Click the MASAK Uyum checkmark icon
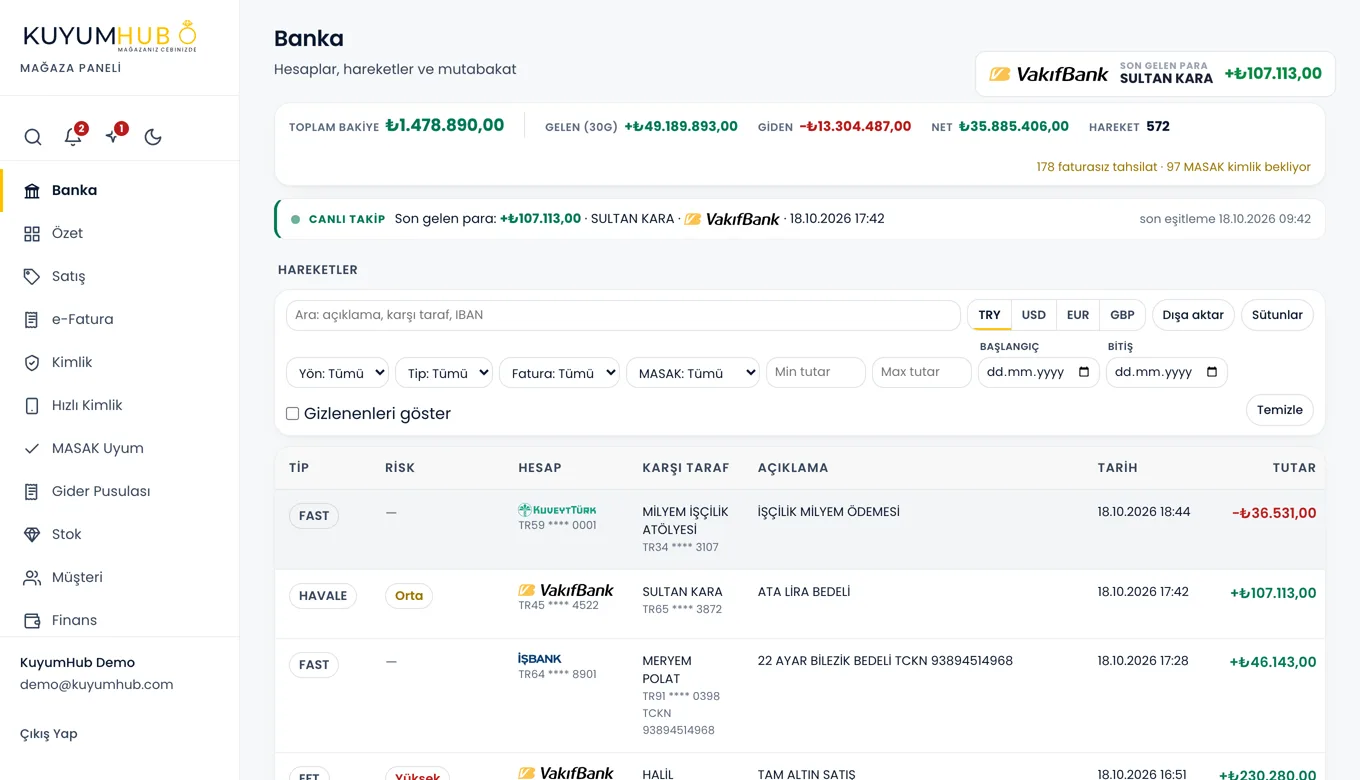1360x780 pixels. (x=32, y=448)
